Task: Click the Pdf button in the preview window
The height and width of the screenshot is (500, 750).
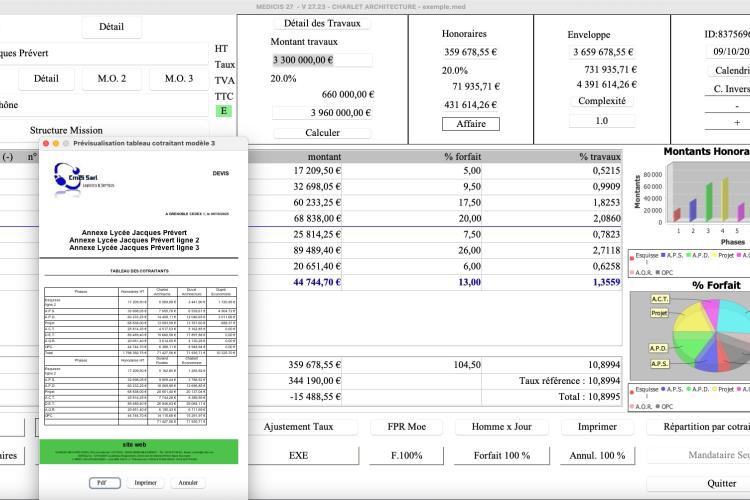Action: 105,483
